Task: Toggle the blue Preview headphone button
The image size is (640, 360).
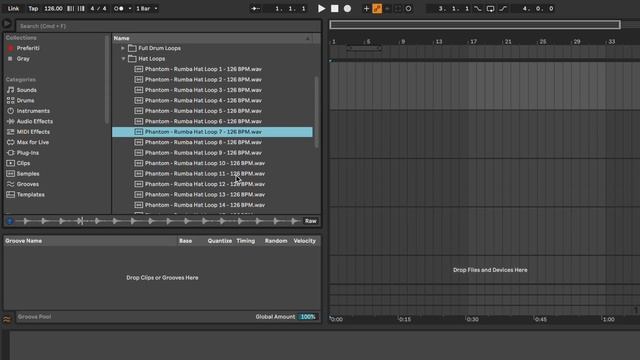Action: 10,221
